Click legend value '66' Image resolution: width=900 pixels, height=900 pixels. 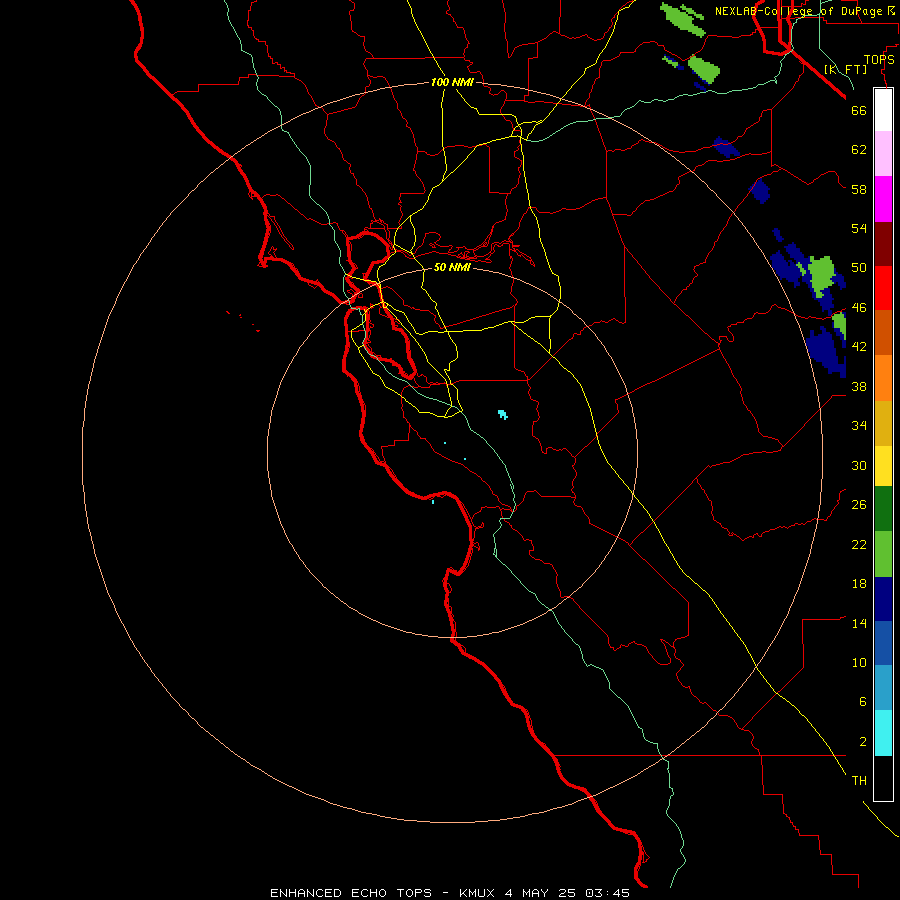(x=859, y=110)
